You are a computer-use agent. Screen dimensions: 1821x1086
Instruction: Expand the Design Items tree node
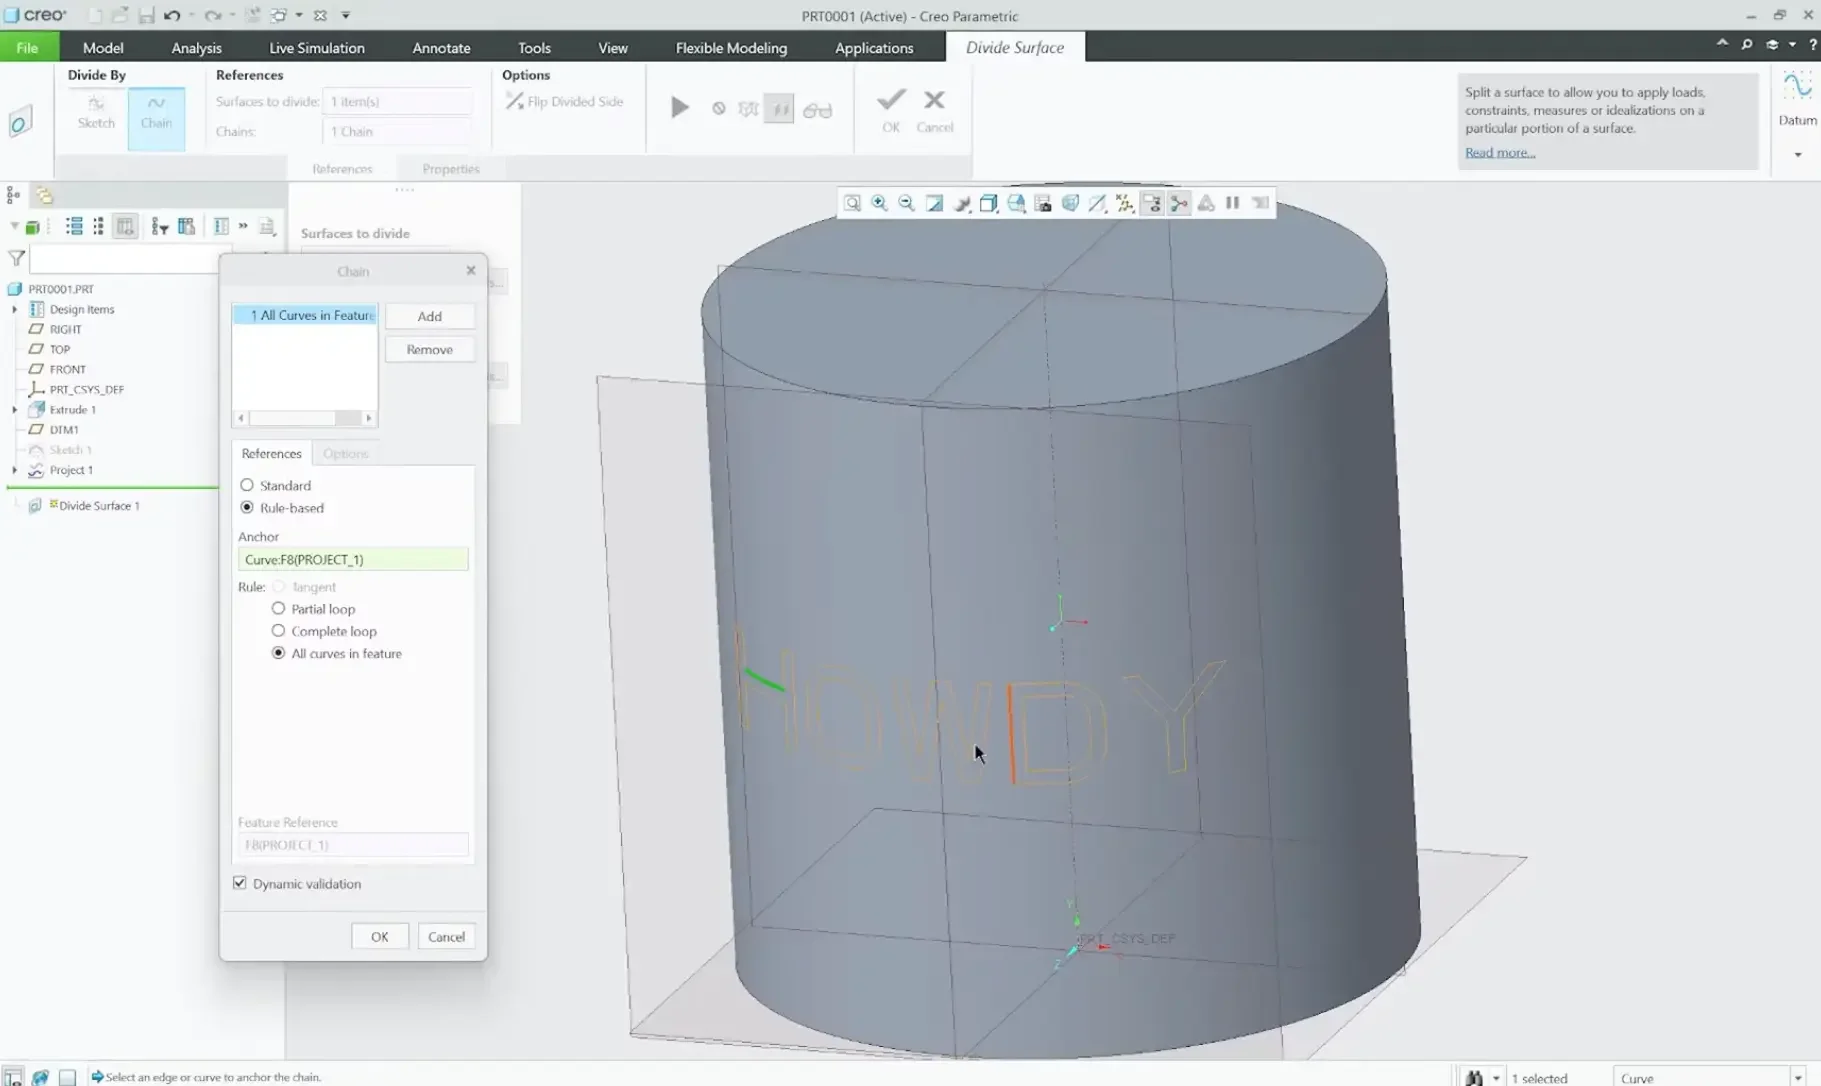pyautogui.click(x=15, y=309)
